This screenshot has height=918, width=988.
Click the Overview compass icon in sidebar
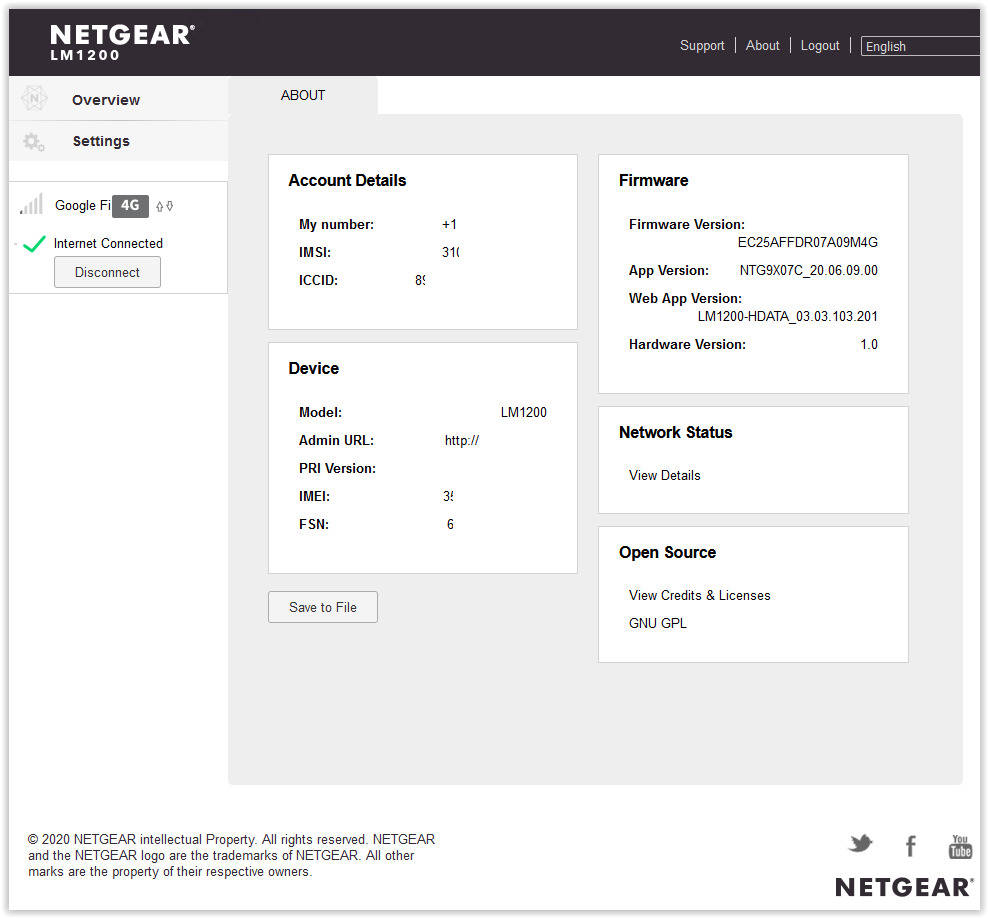pos(34,99)
